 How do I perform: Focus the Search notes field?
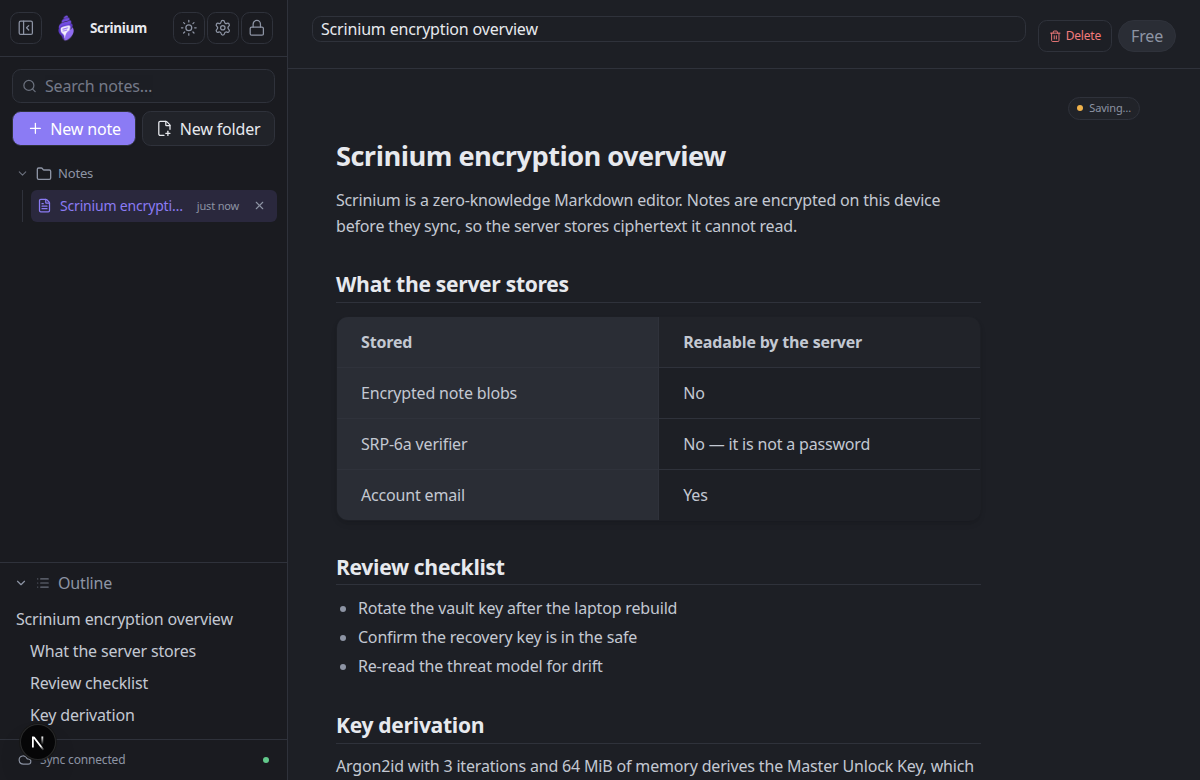143,86
